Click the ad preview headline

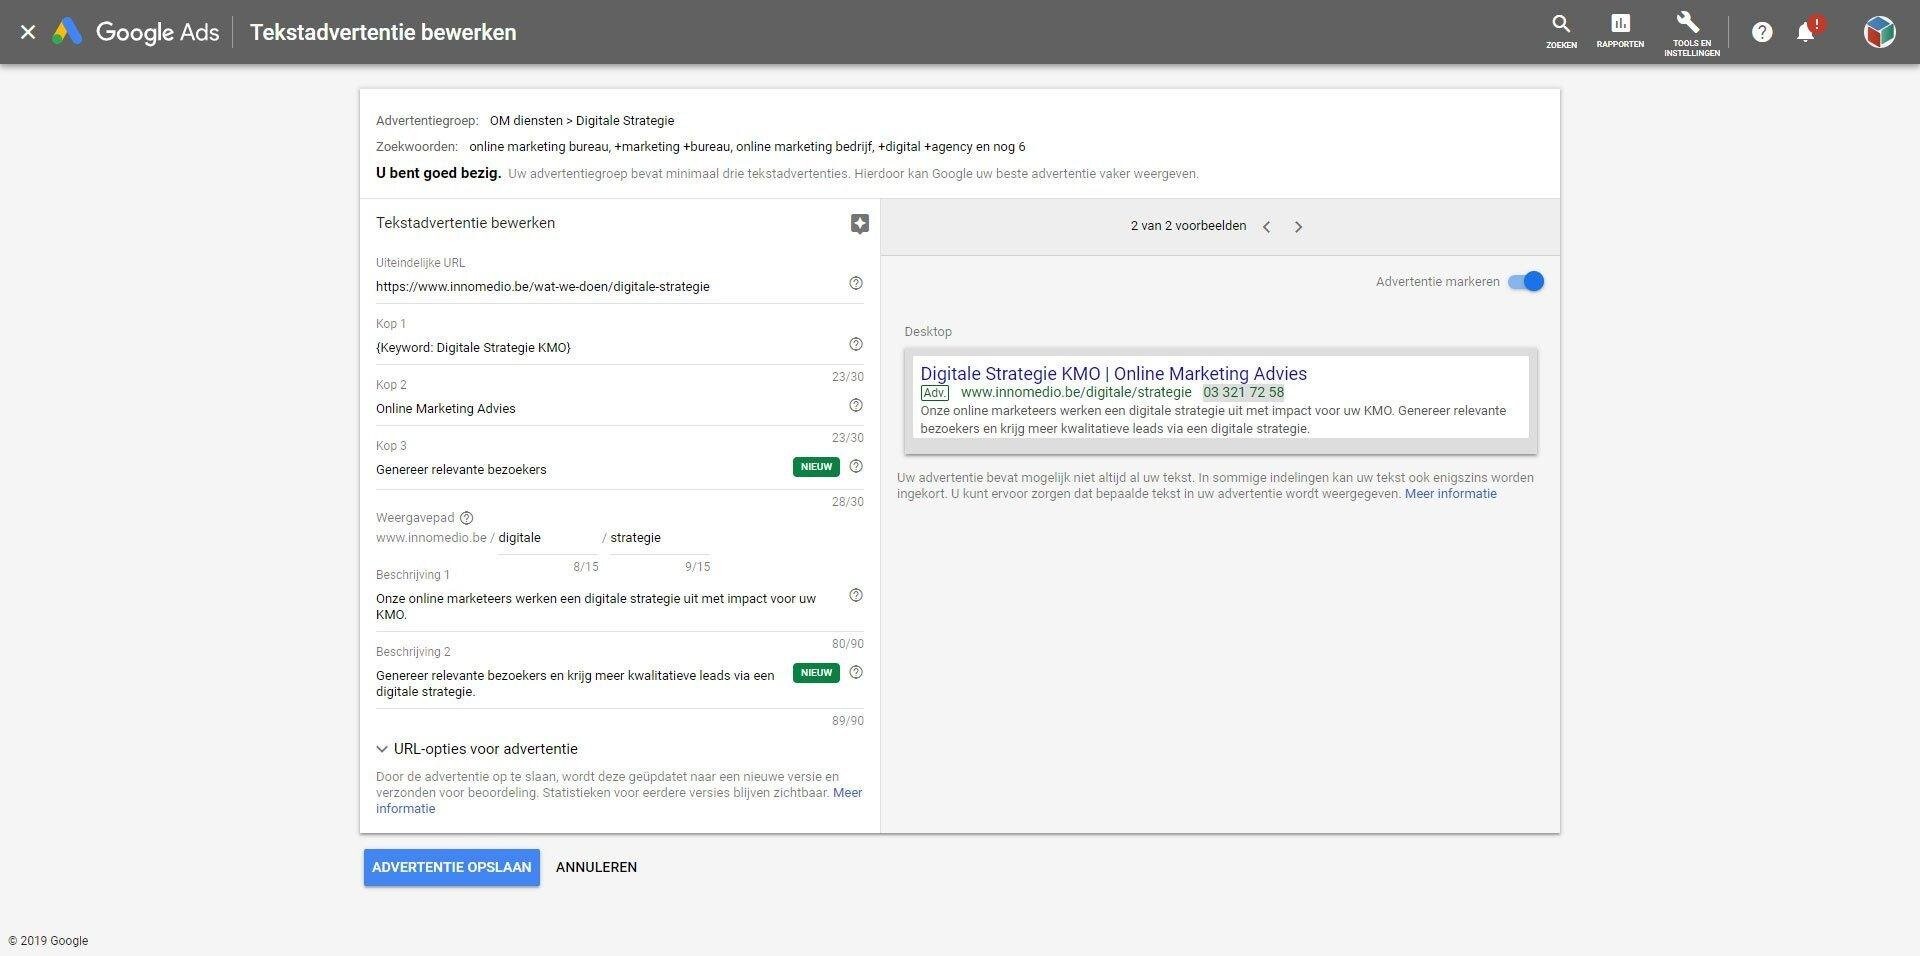tap(1113, 373)
